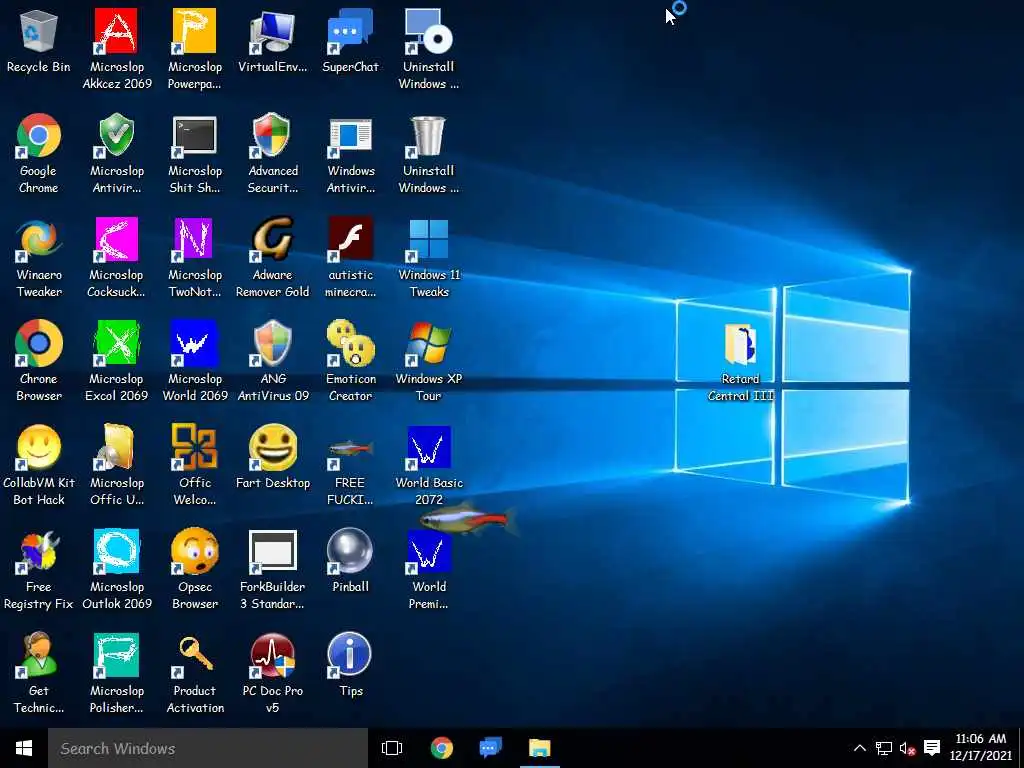Show hidden system tray icons
The image size is (1024, 768).
click(859, 748)
